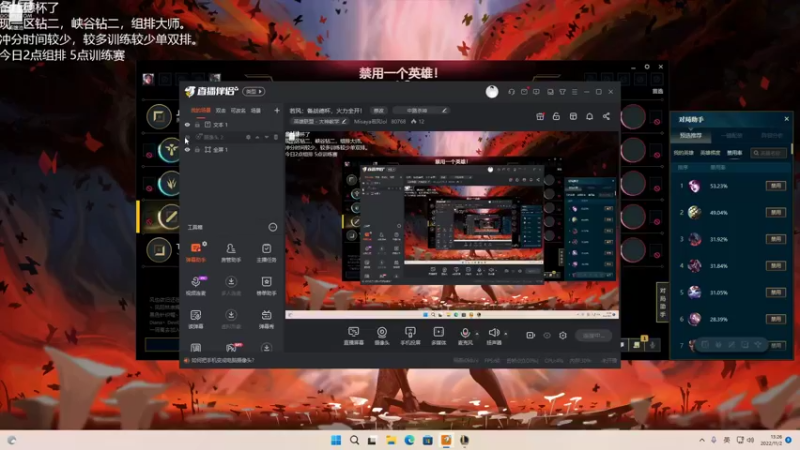Click 禁用 button for rank 3 hero
This screenshot has height=450, width=800.
(776, 239)
